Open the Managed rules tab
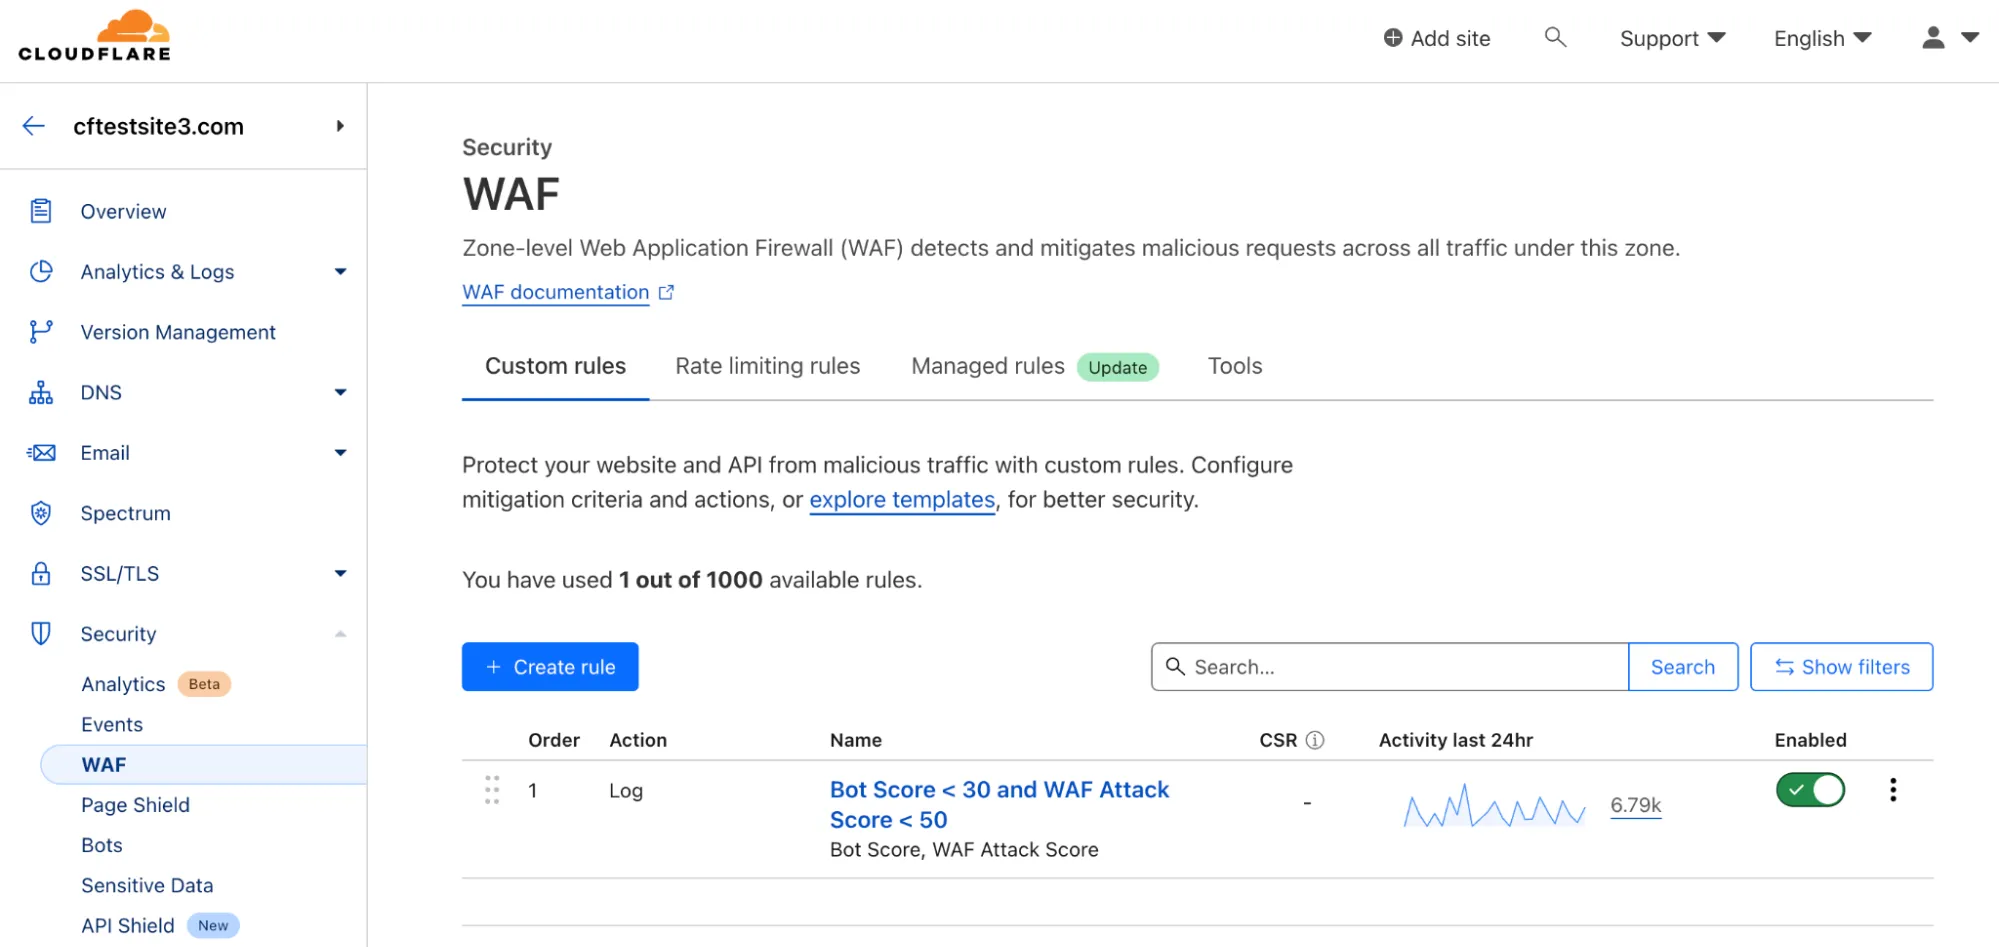Viewport: 1999px width, 947px height. click(x=986, y=366)
